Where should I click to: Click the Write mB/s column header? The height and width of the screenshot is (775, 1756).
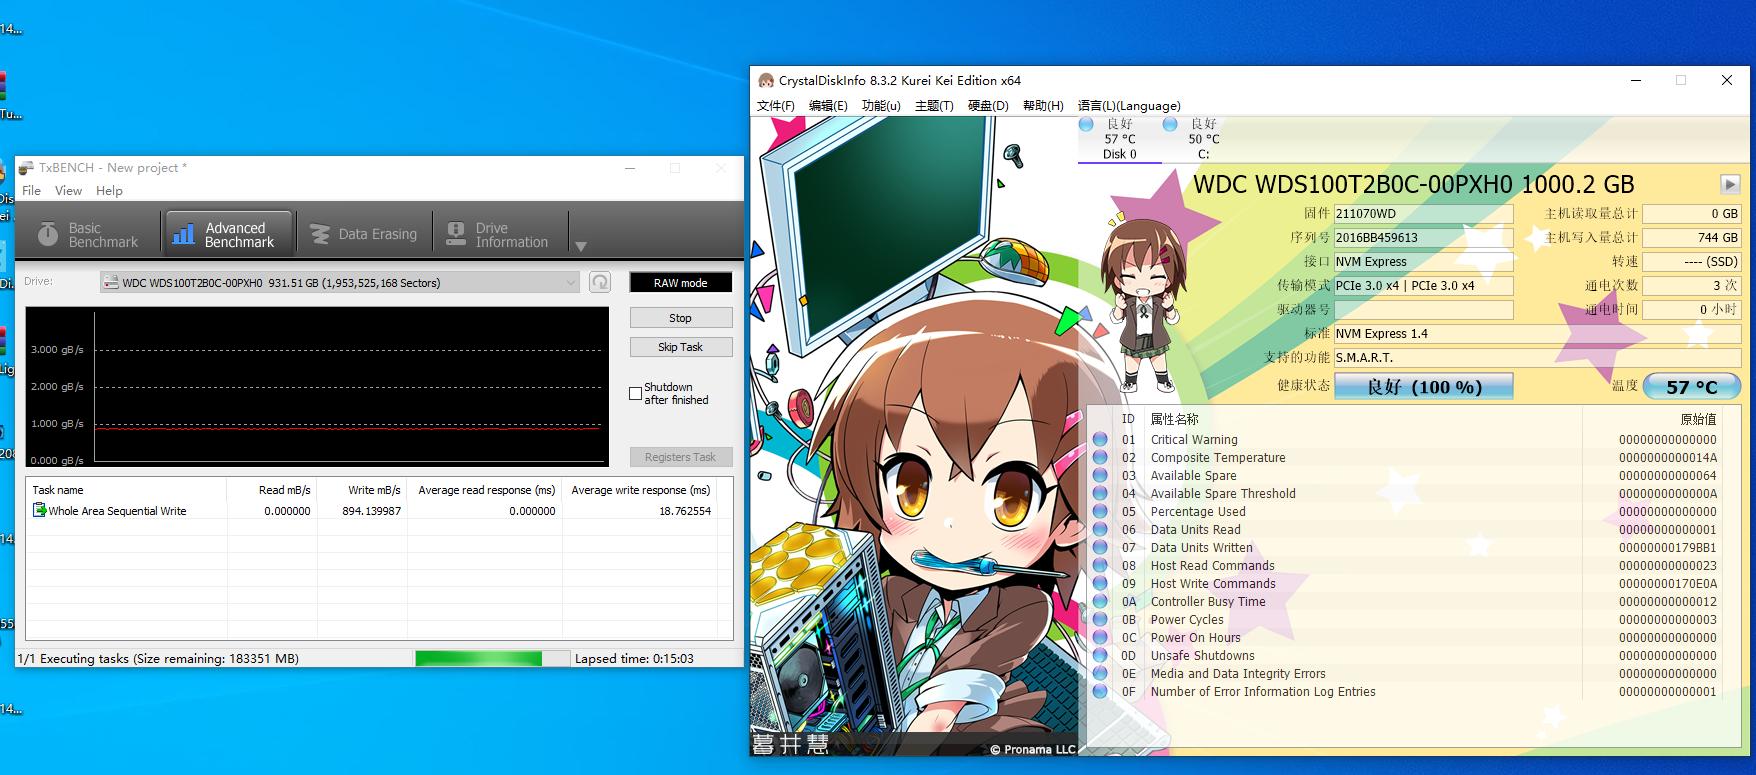[362, 490]
